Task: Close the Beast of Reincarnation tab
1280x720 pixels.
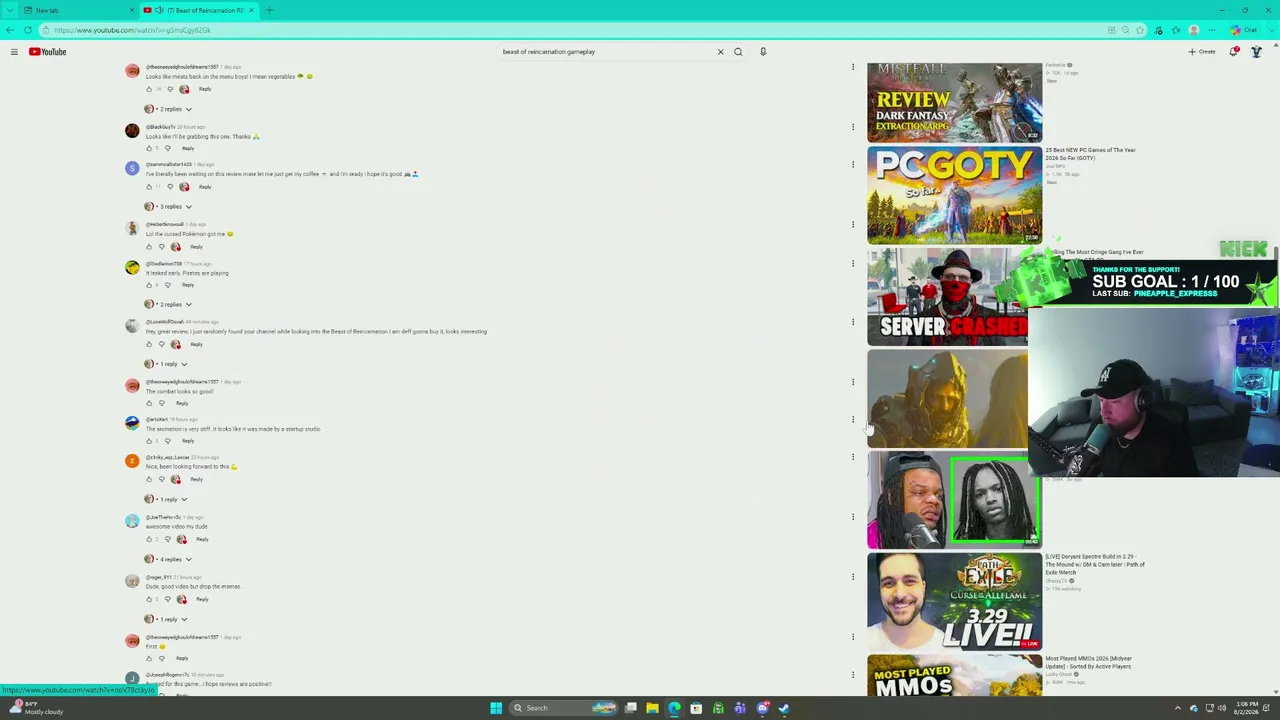Action: point(251,10)
